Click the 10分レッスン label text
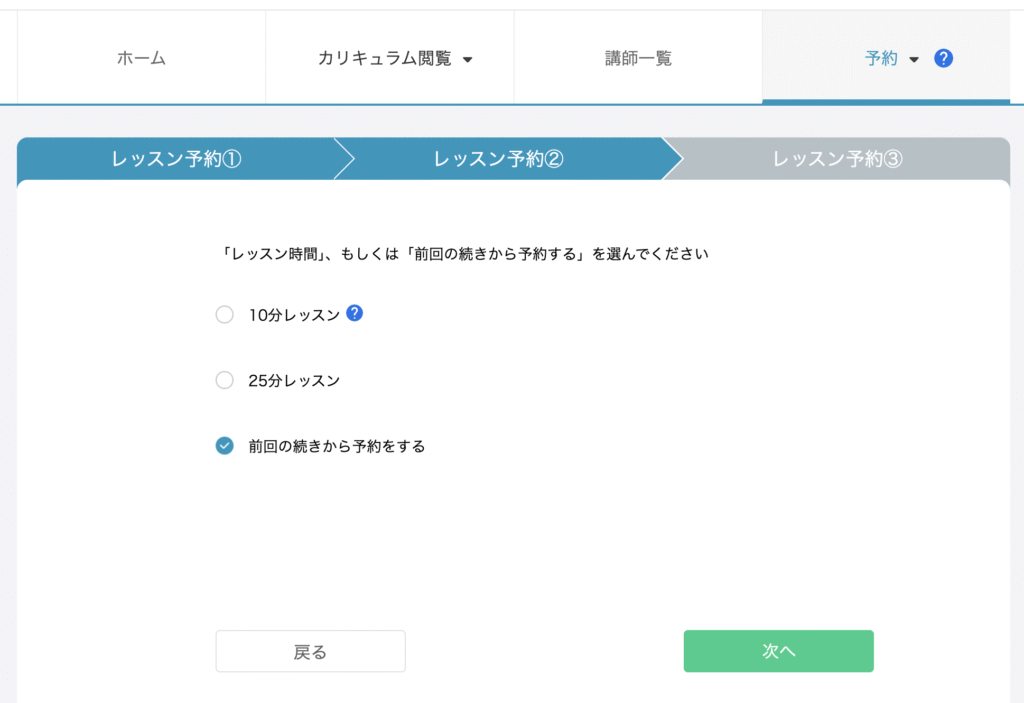Image resolution: width=1024 pixels, height=703 pixels. pyautogui.click(x=294, y=315)
